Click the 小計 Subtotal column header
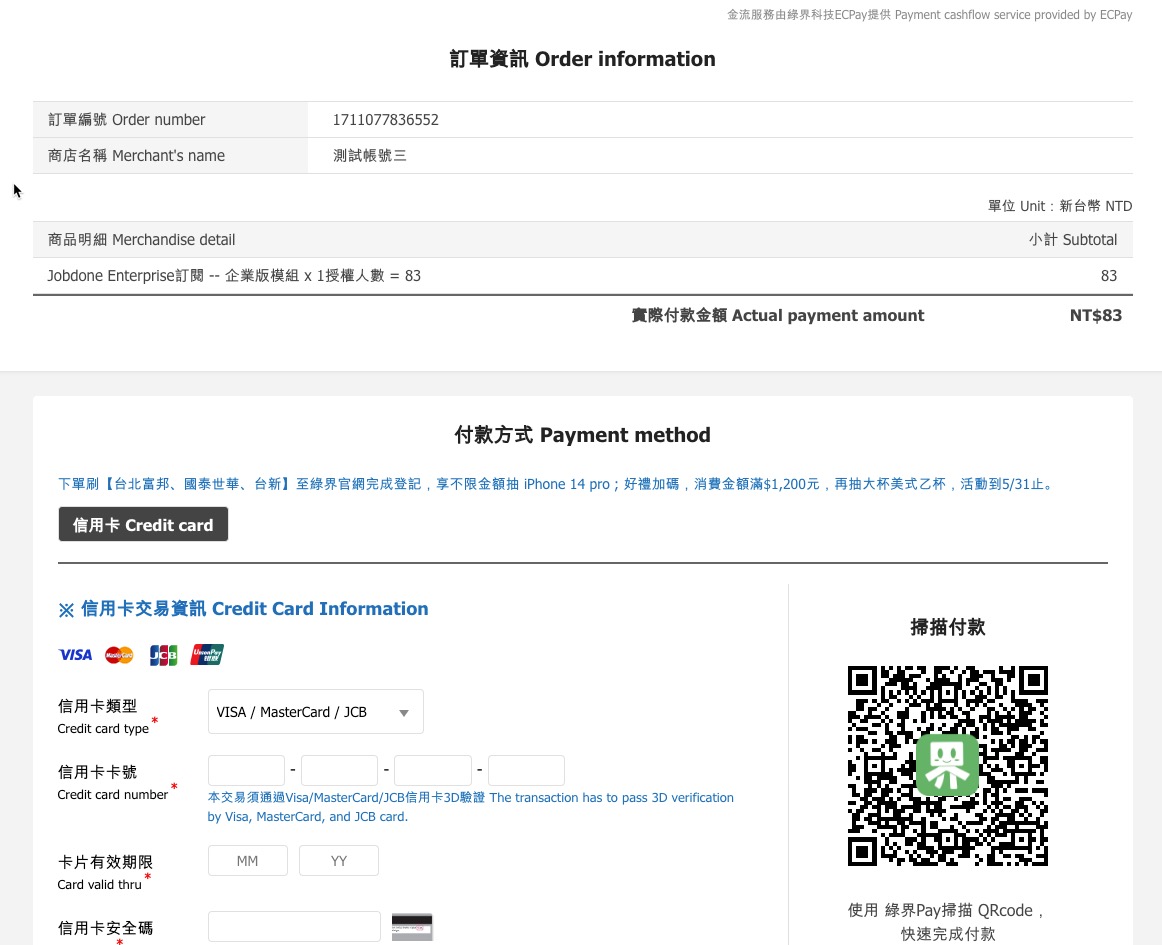Image resolution: width=1162 pixels, height=945 pixels. pos(1072,239)
